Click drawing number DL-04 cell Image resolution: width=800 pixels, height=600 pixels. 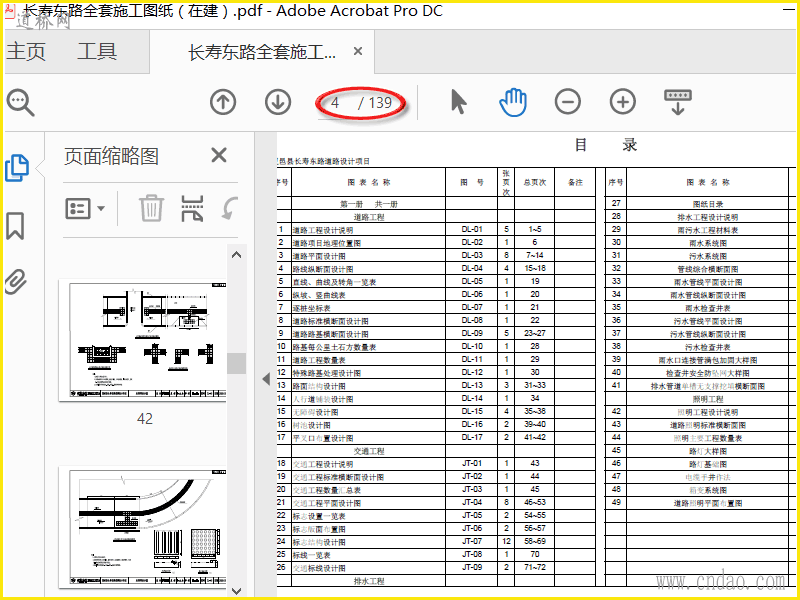click(472, 268)
